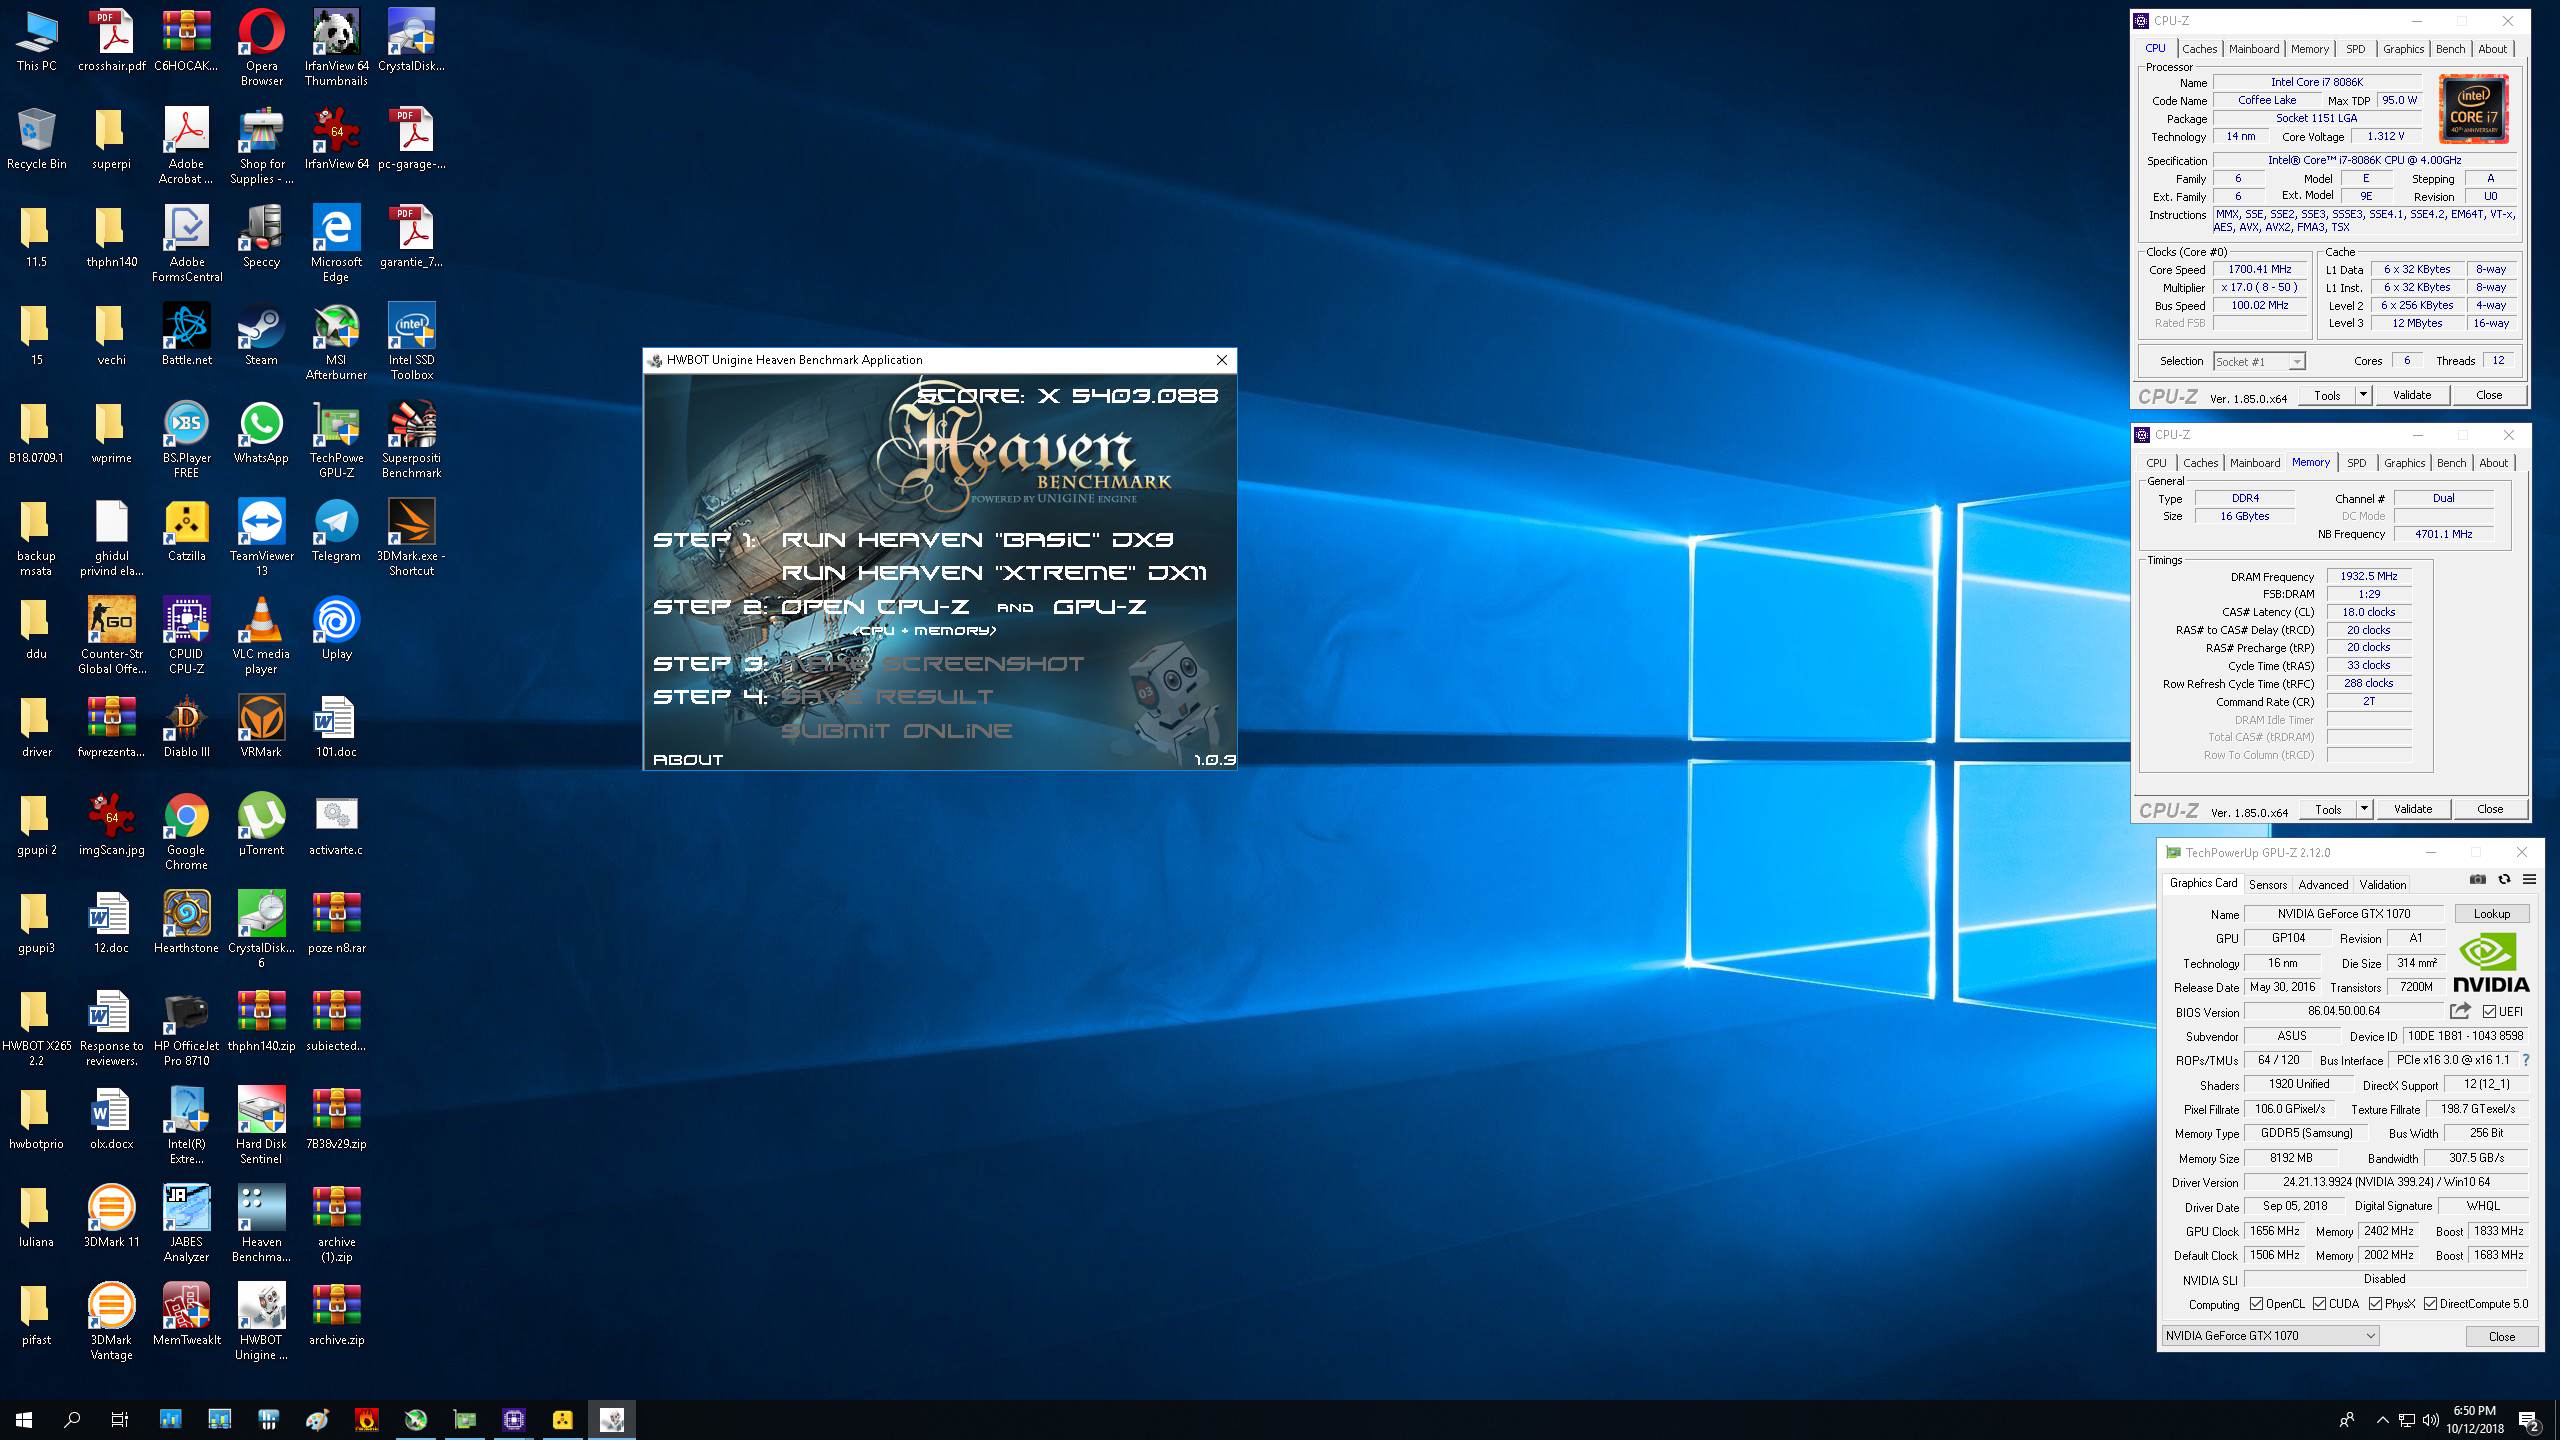Open Validation tab in GPU-Z
The width and height of the screenshot is (2560, 1440).
click(2382, 884)
